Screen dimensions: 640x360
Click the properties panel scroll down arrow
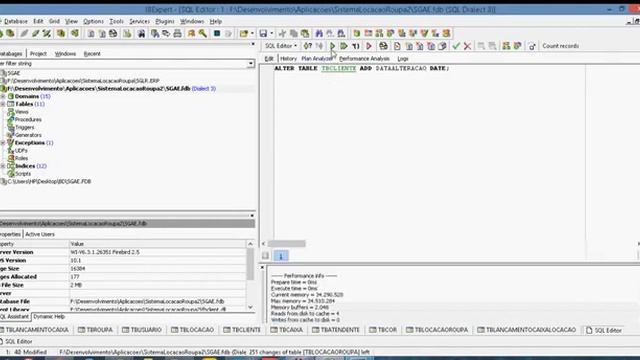(x=250, y=308)
